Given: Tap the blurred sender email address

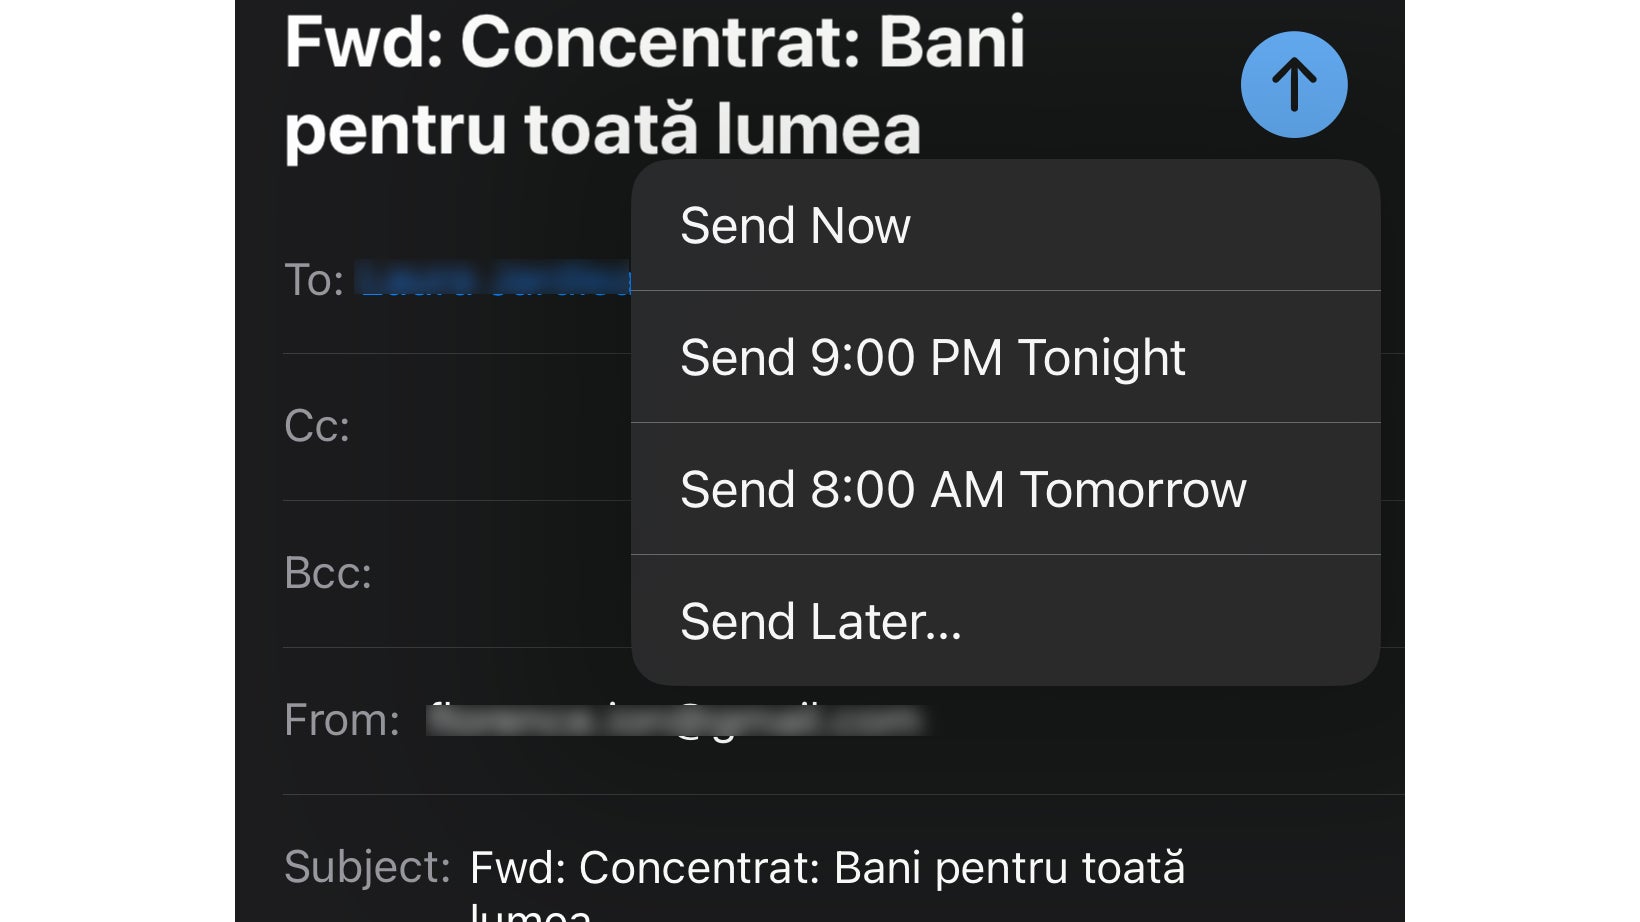Looking at the screenshot, I should point(676,720).
